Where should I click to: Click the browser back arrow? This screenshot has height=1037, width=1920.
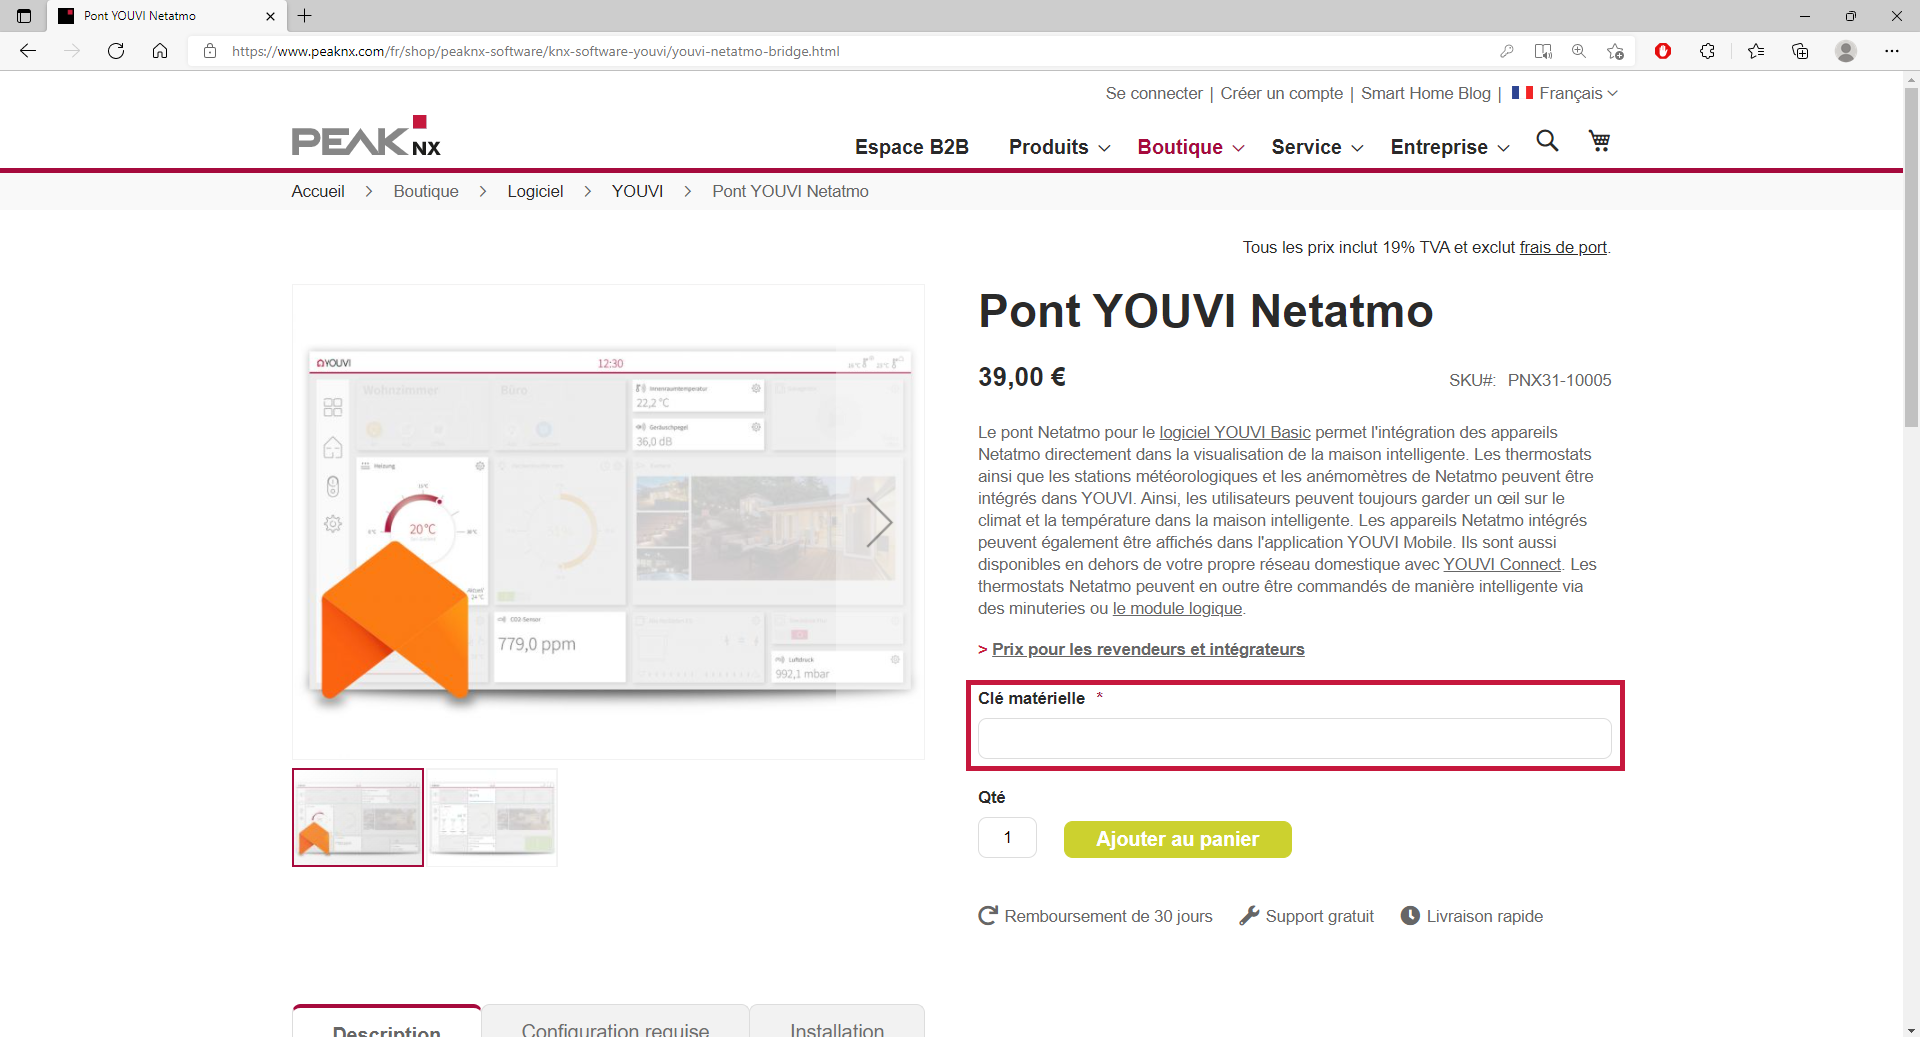(28, 51)
